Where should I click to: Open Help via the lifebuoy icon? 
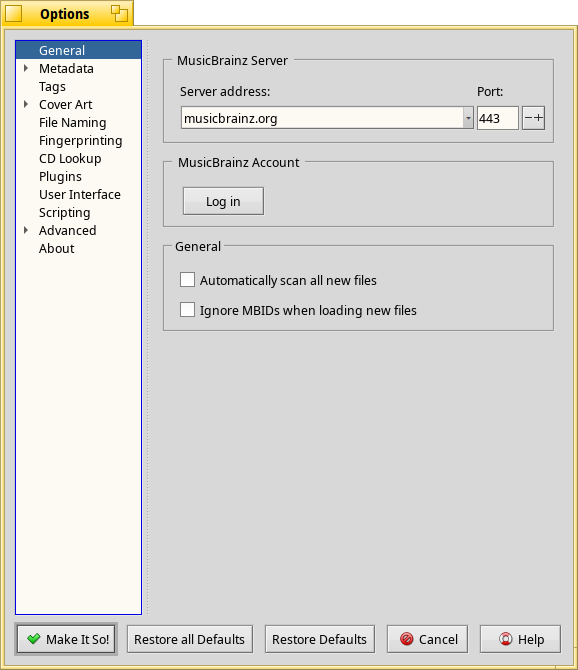click(520, 639)
